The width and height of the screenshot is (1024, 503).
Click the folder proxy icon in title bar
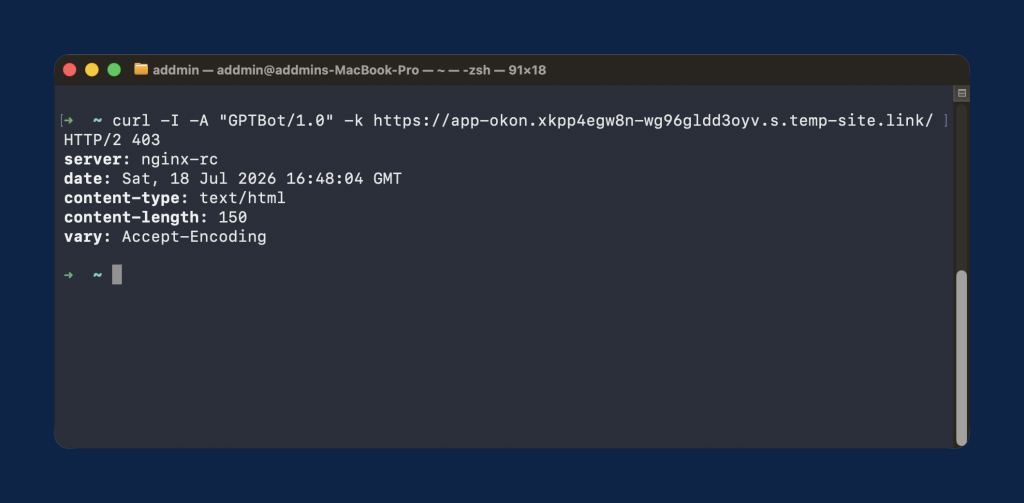click(141, 69)
